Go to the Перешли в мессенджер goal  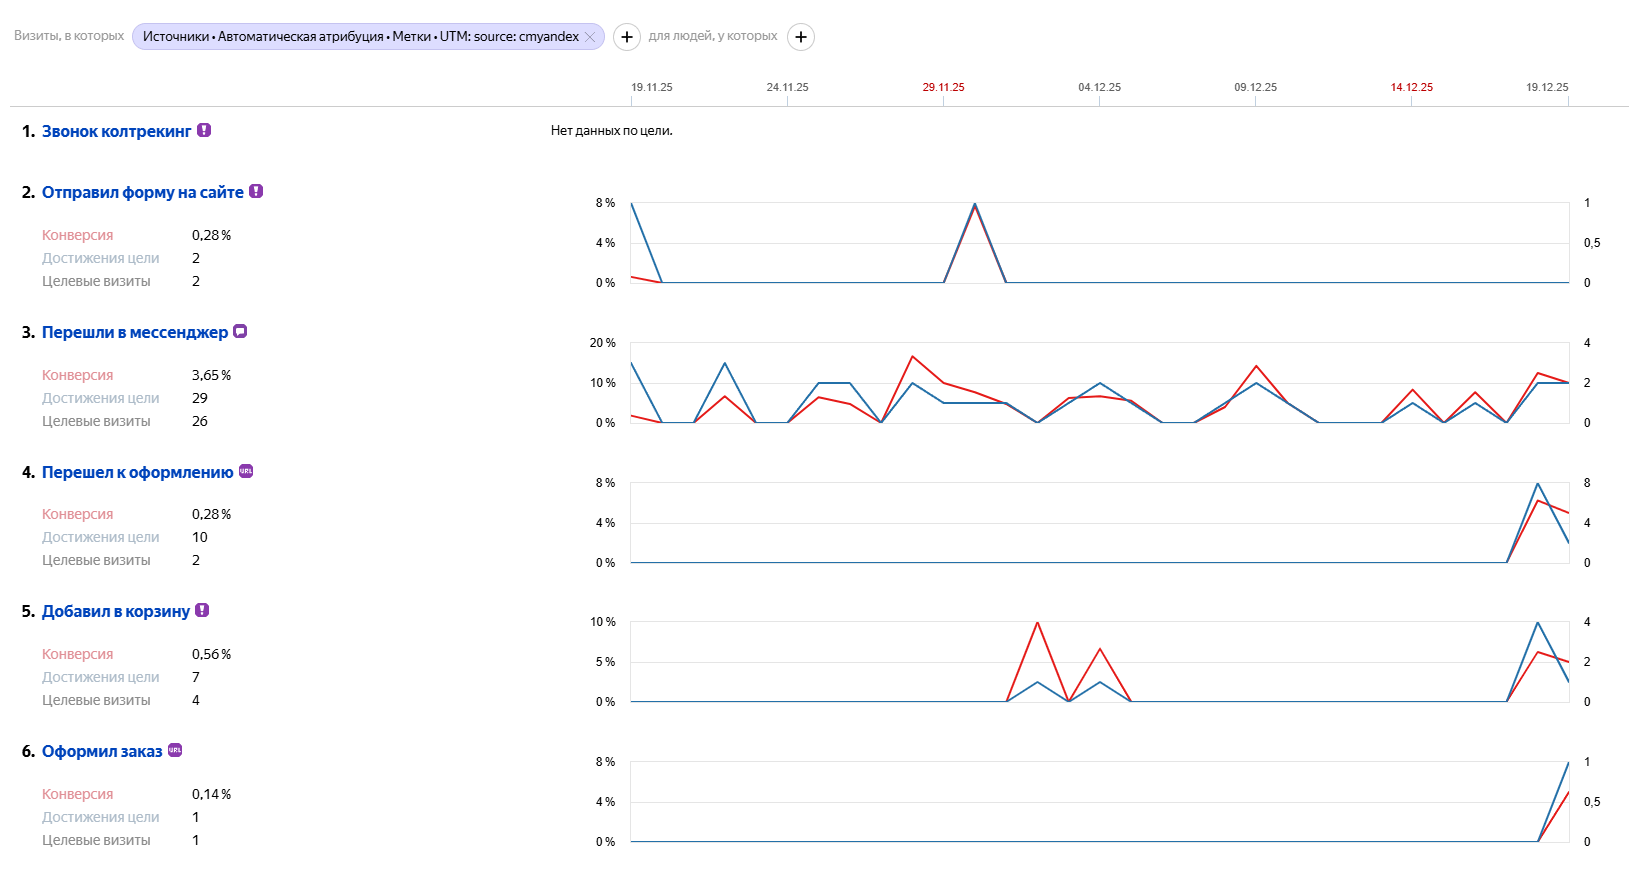[x=134, y=332]
